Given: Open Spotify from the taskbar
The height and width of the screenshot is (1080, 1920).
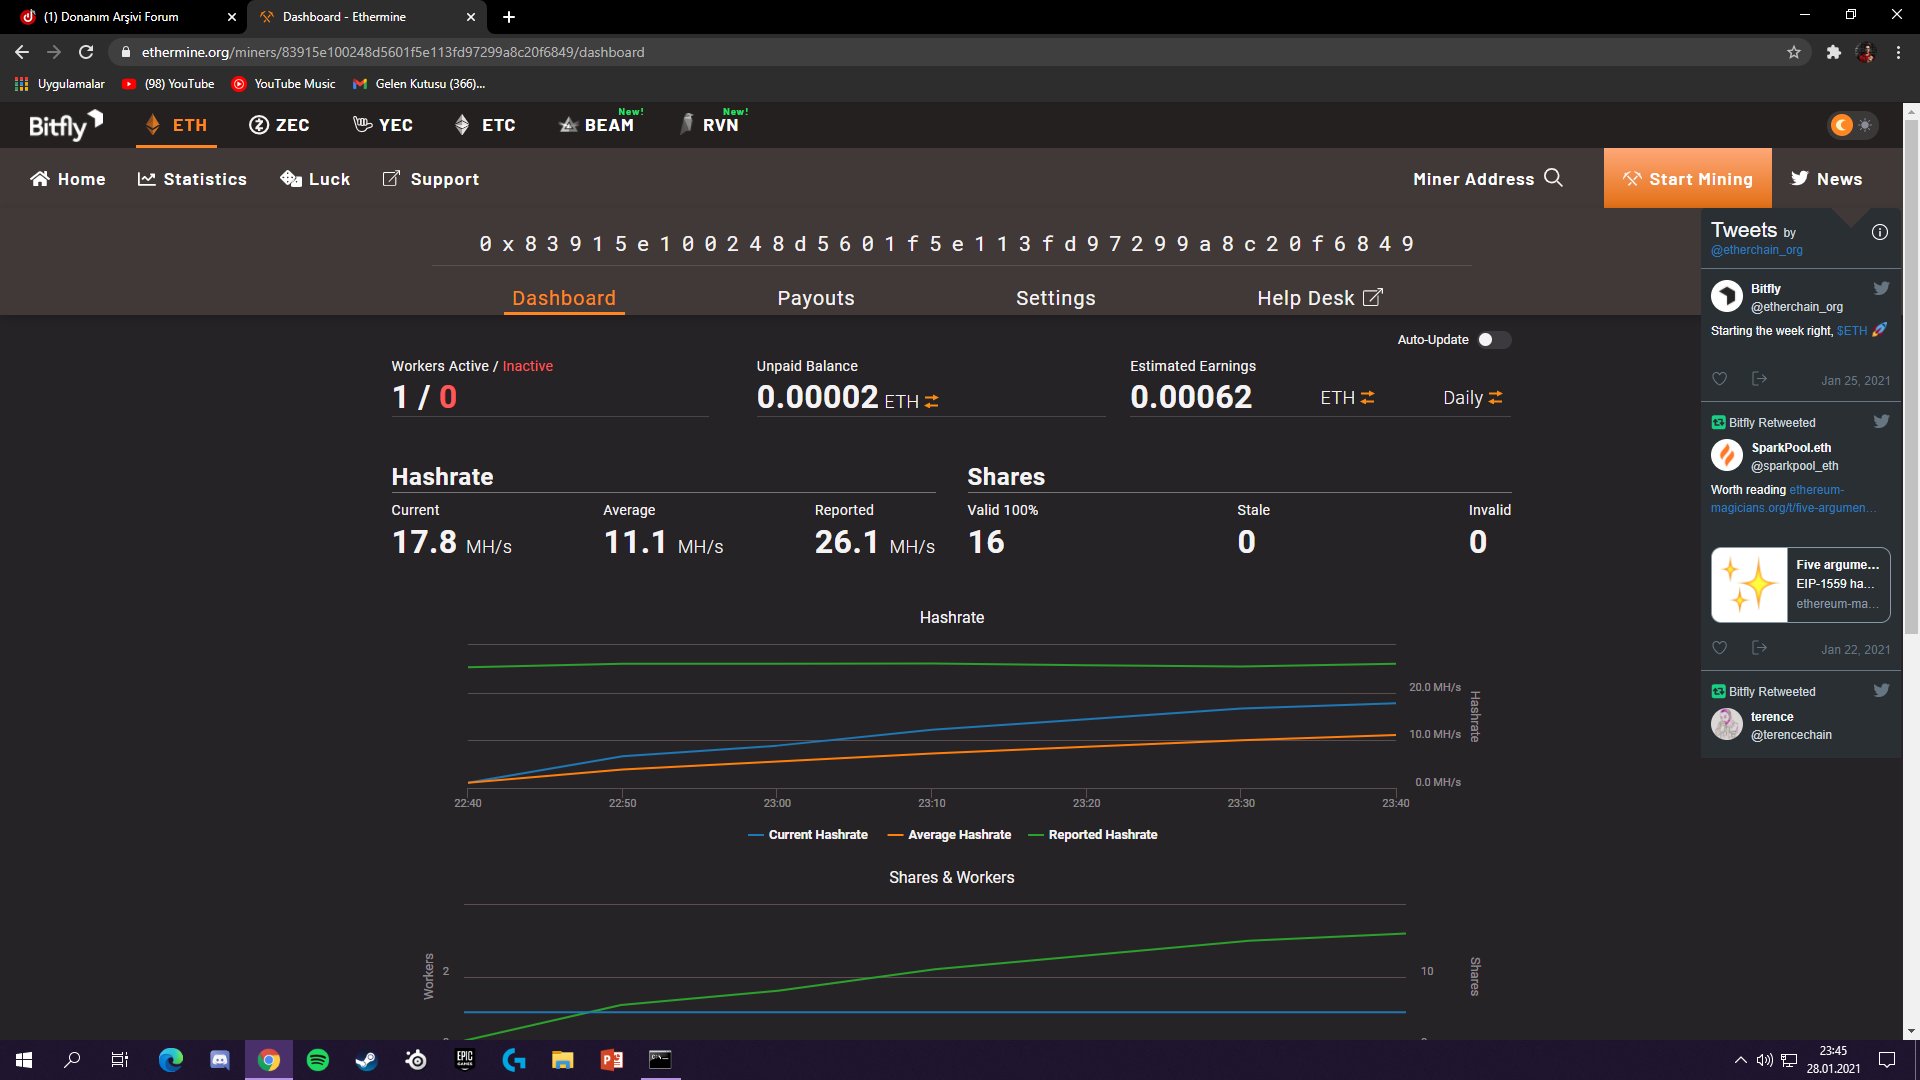Looking at the screenshot, I should tap(318, 1060).
